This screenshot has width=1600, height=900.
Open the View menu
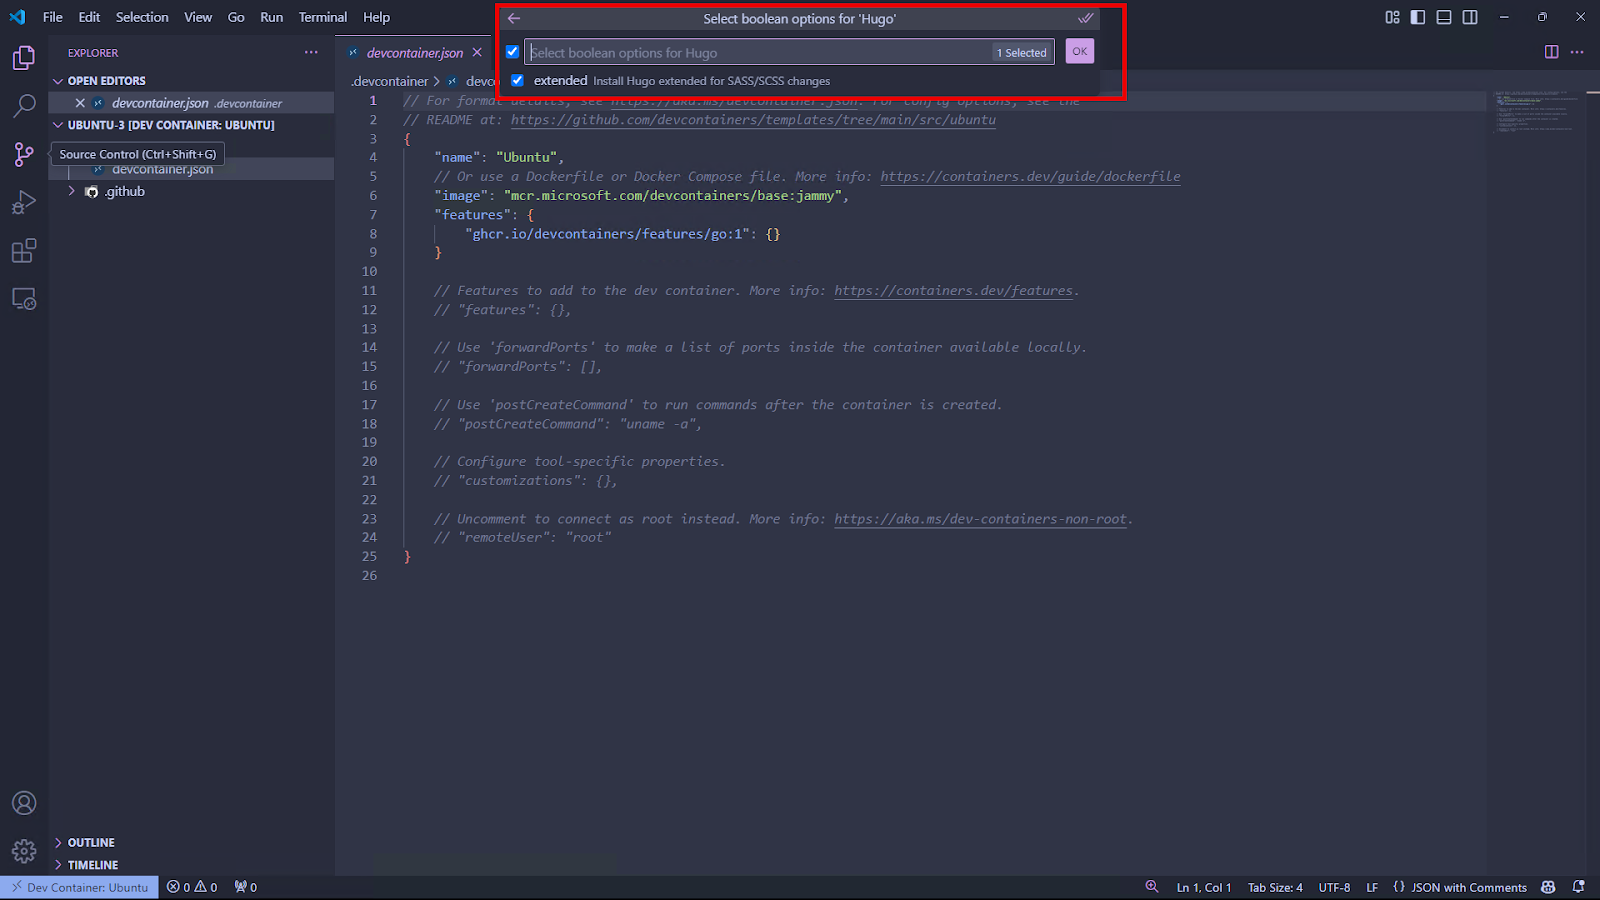(x=198, y=17)
